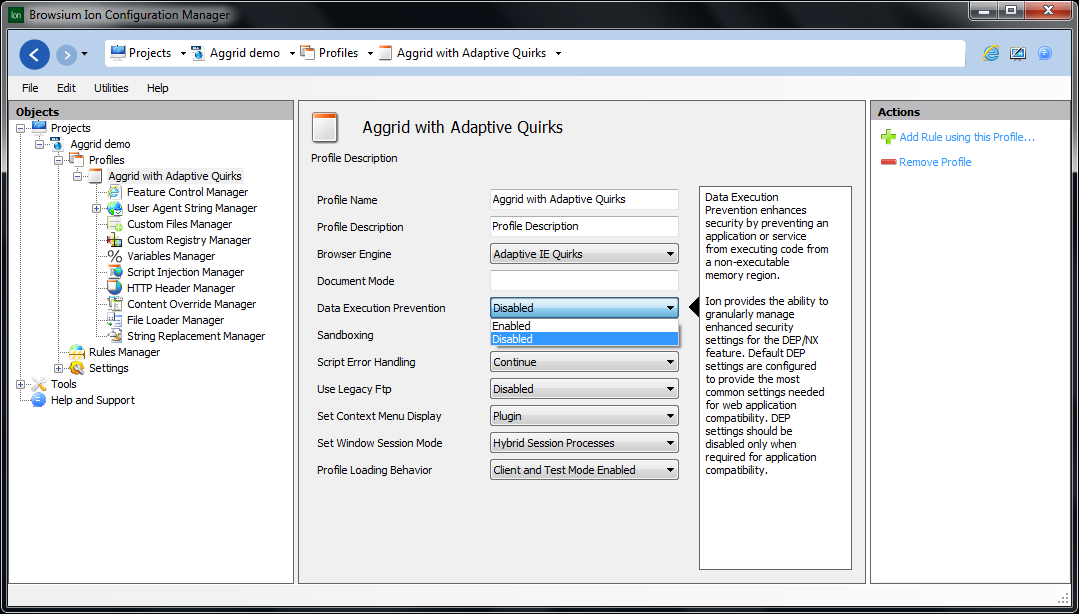Screen dimensions: 1079x614
Task: Choose Disabled in the DEP dropdown list
Action: coord(584,339)
